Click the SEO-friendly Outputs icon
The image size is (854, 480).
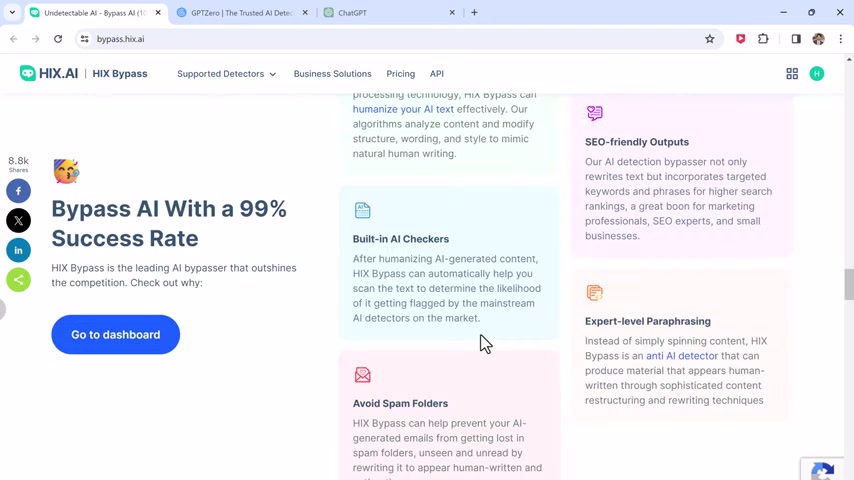pyautogui.click(x=595, y=113)
